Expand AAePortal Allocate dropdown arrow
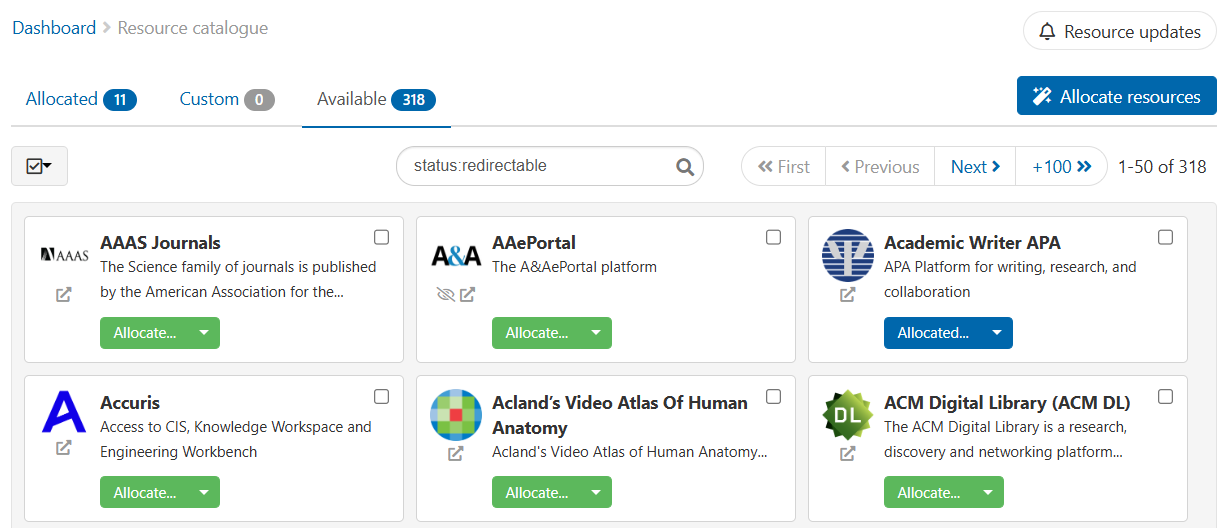This screenshot has width=1228, height=528. 596,333
